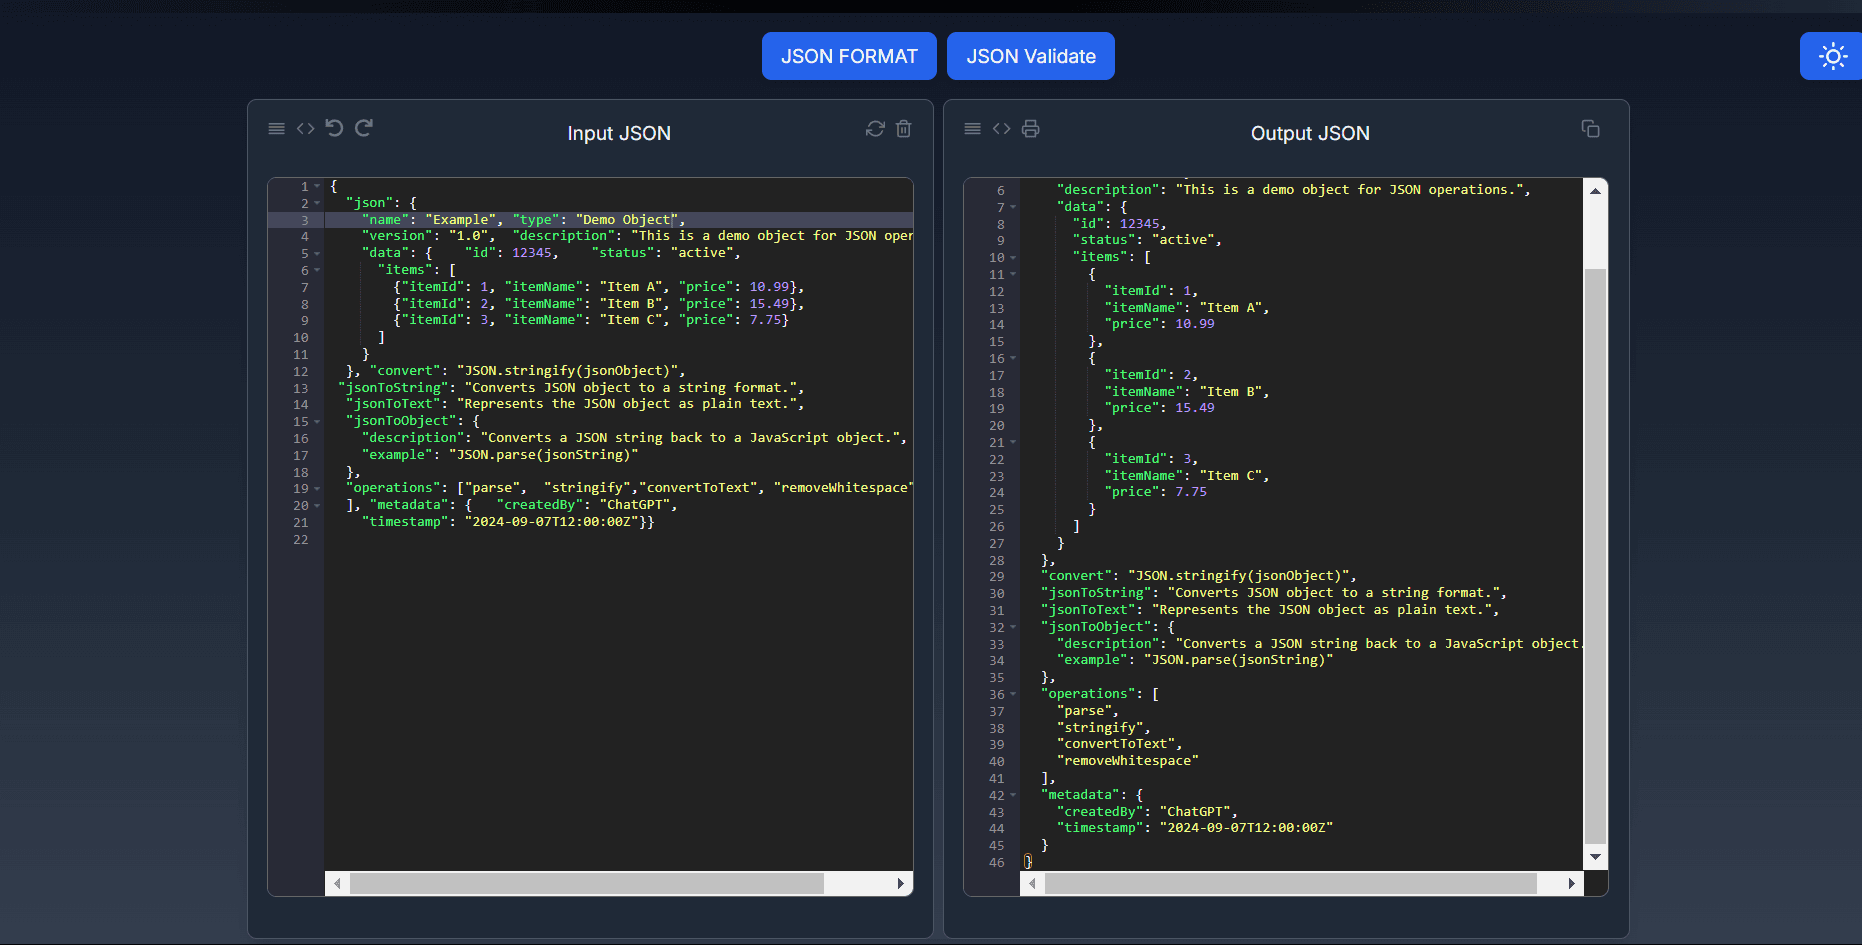Image resolution: width=1862 pixels, height=945 pixels.
Task: Click the input horizontal scrollbar left arrow
Action: (x=337, y=883)
